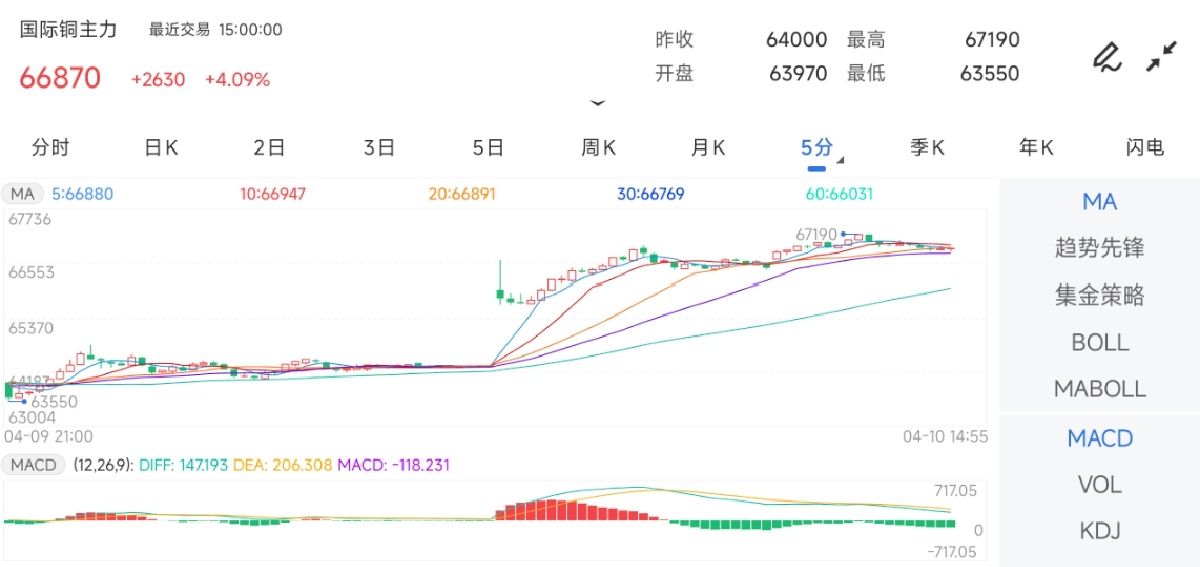The height and width of the screenshot is (567, 1200).
Task: Open the 5分 period dropdown arrow
Action: click(x=840, y=160)
